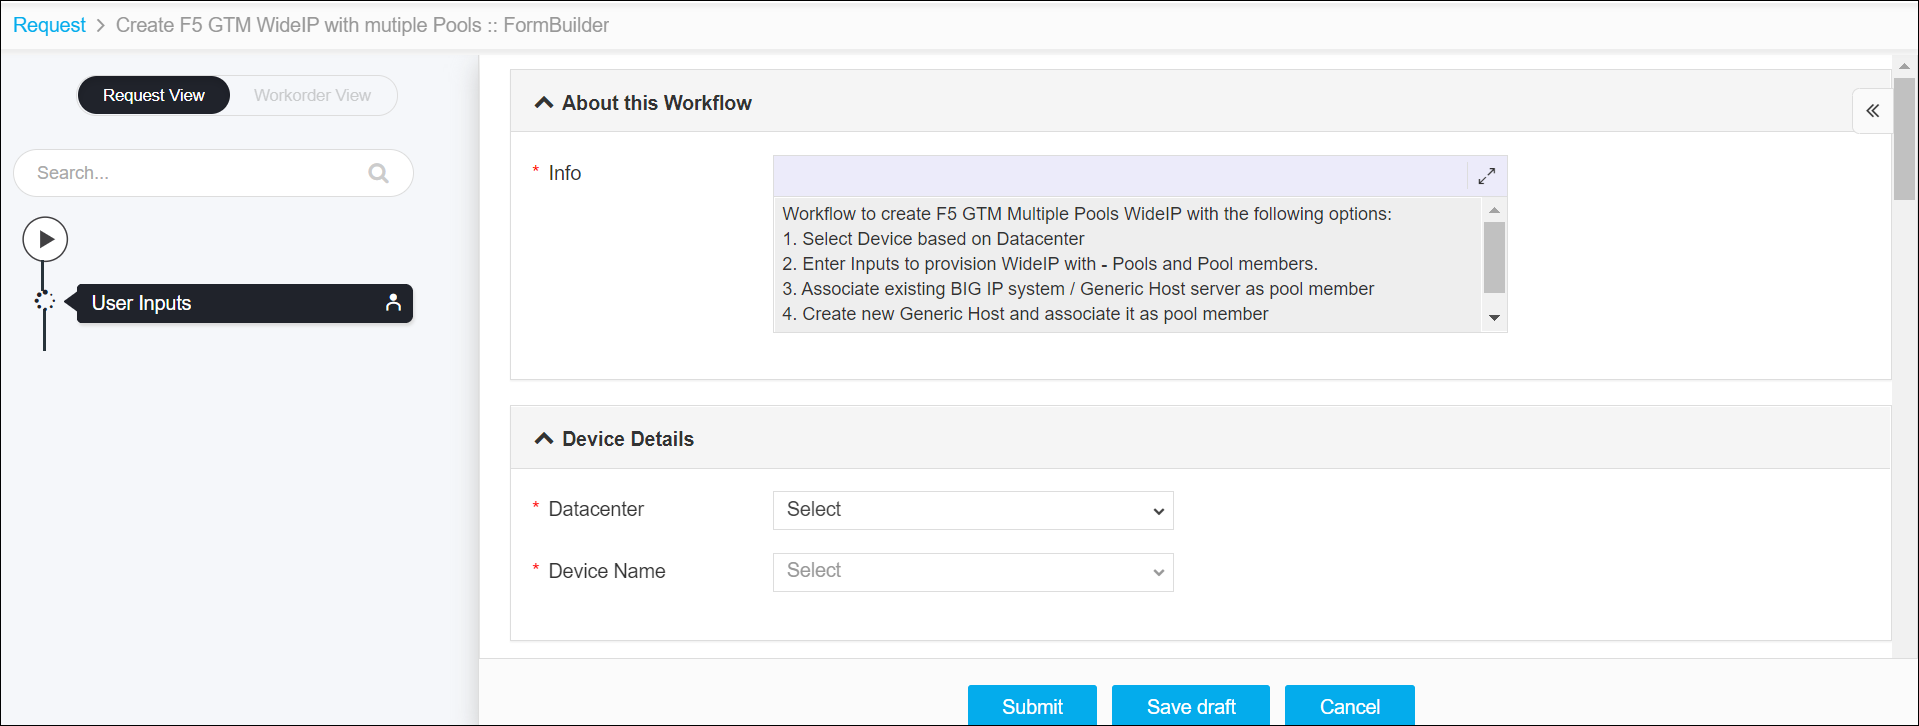Click the user icon on User Inputs

point(393,303)
